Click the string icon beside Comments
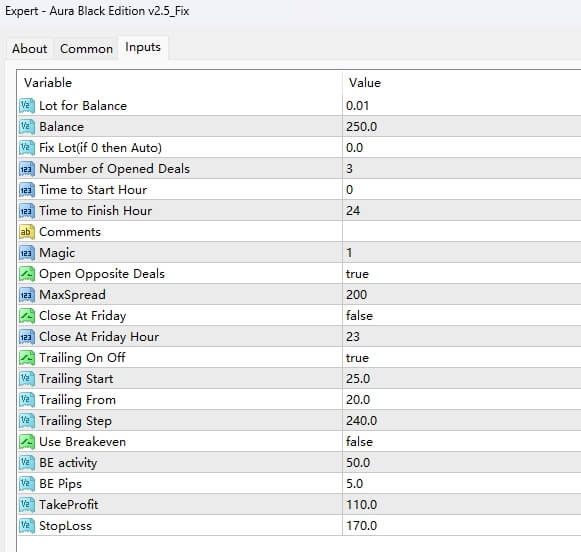 [x=27, y=232]
